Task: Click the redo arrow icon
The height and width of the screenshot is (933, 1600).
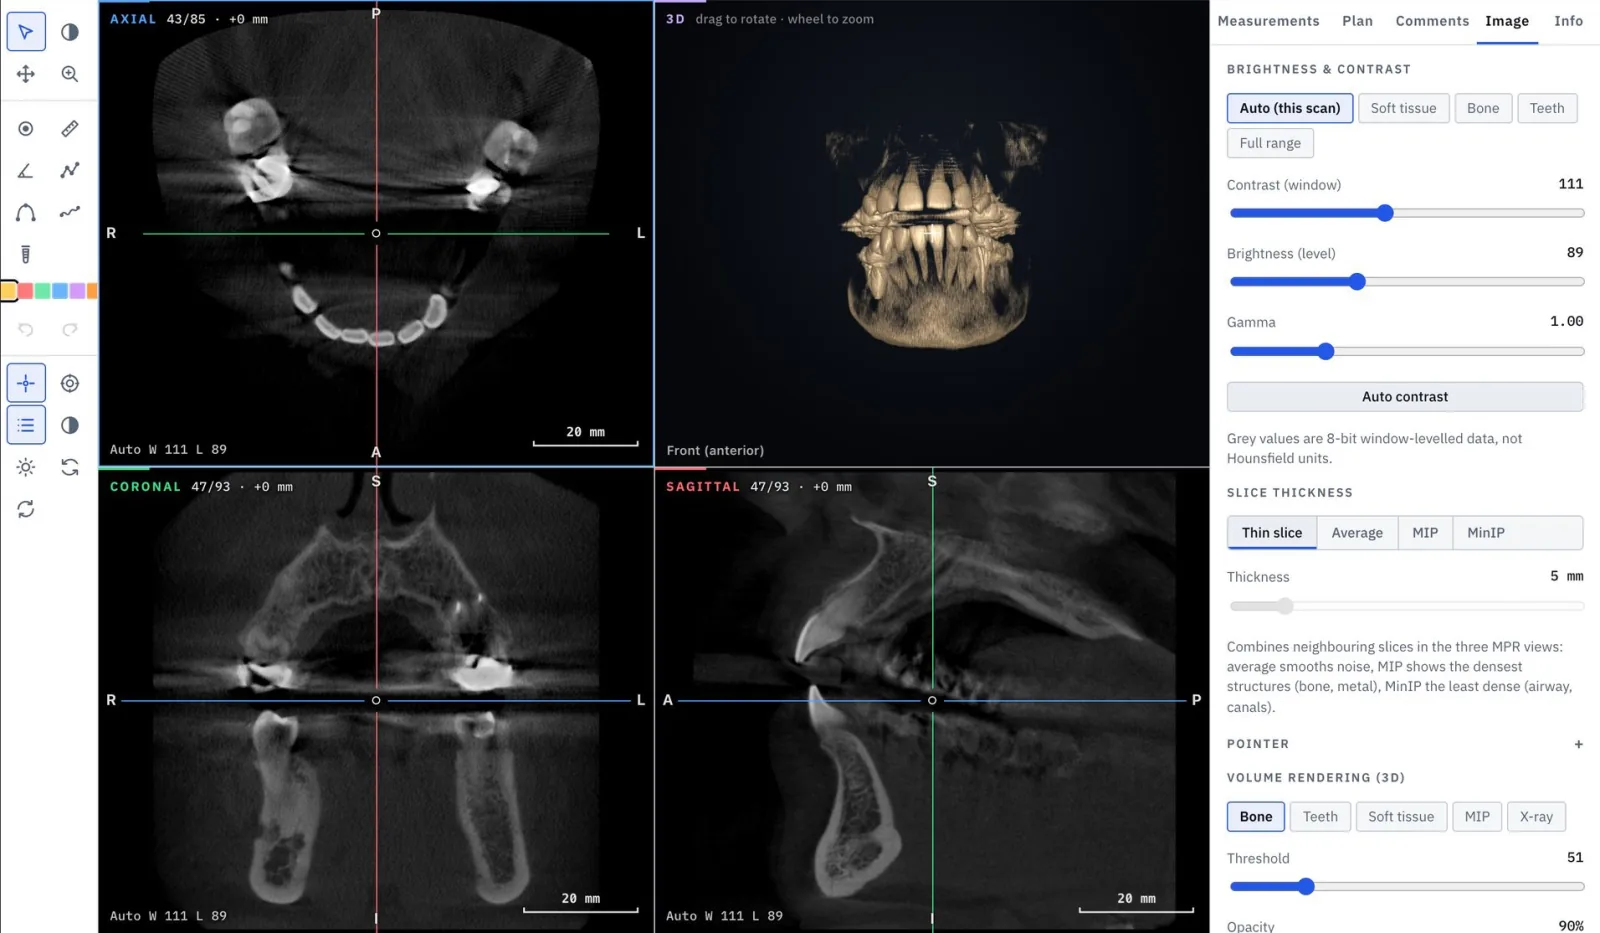Action: (x=70, y=330)
